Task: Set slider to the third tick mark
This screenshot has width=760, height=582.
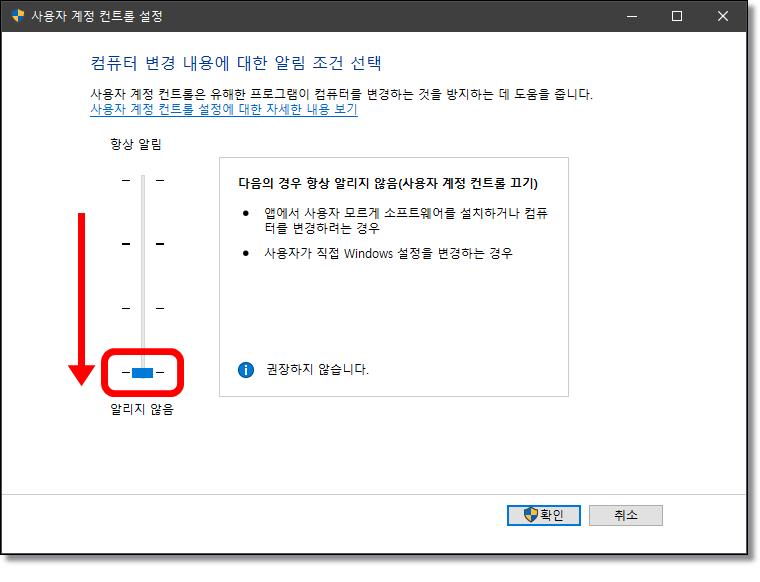Action: (143, 308)
